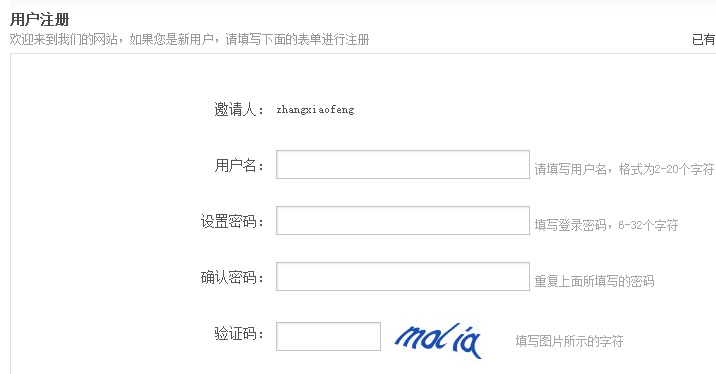Select the 确认密码 confirm password field
Screen dimensions: 716x374
403,276
